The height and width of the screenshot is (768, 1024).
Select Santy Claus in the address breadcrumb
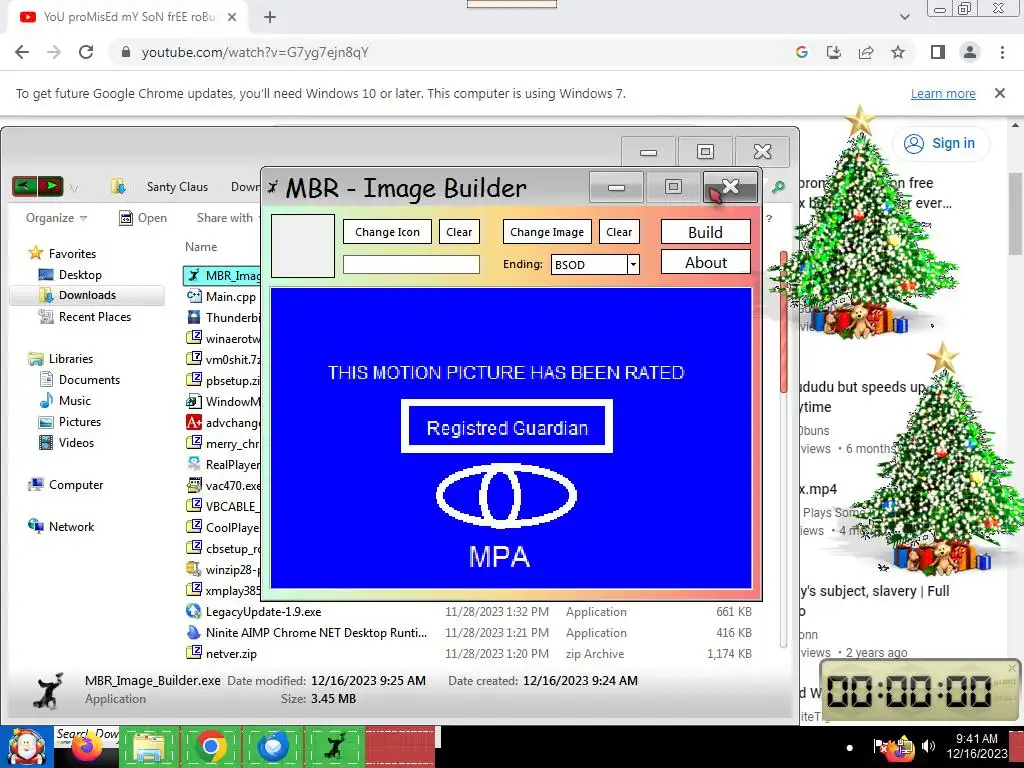tap(177, 187)
